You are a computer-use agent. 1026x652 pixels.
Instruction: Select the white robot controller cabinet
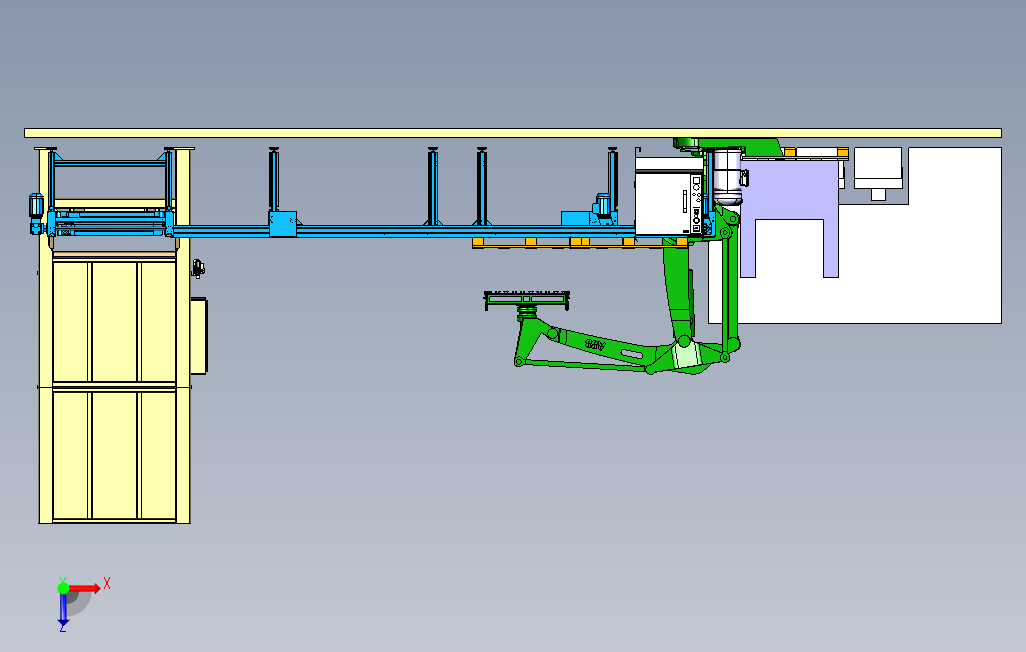click(x=667, y=196)
